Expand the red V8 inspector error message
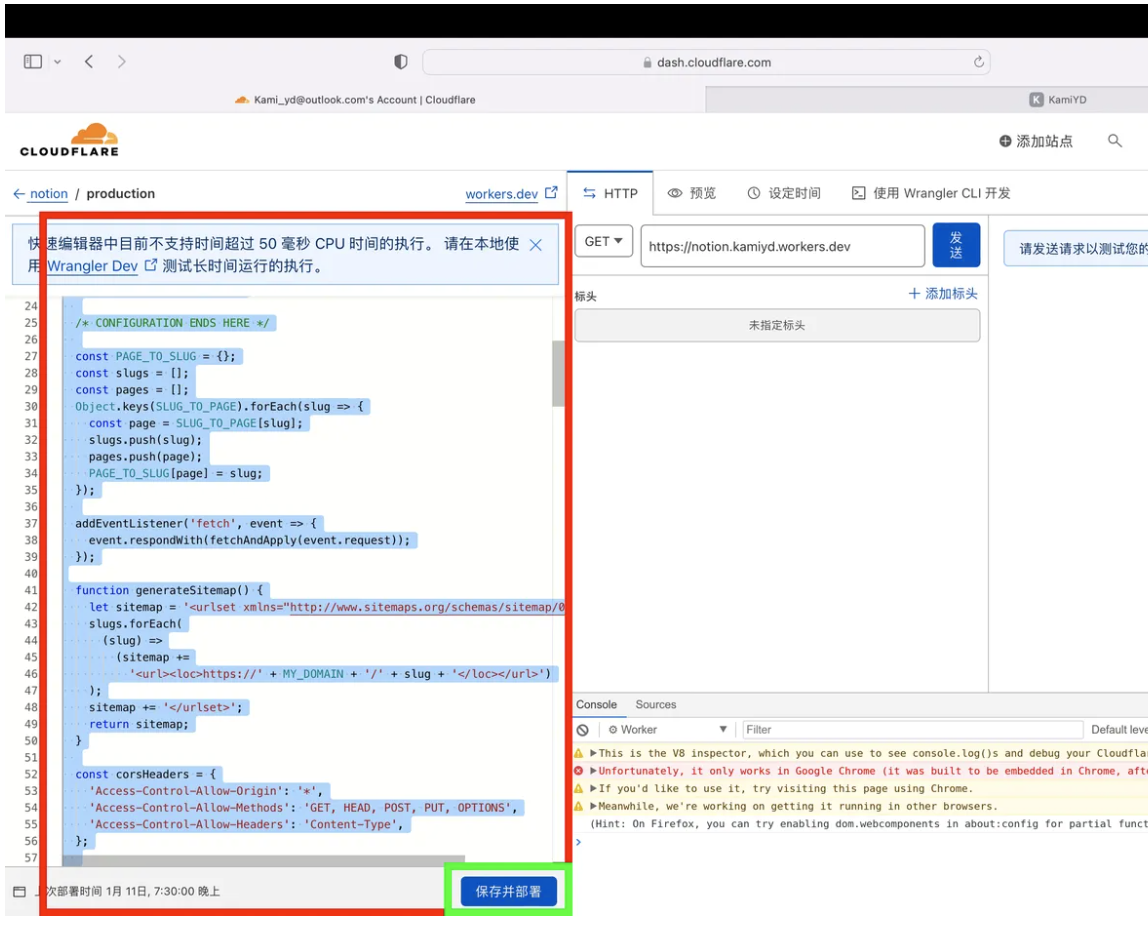1148x928 pixels. (x=593, y=771)
